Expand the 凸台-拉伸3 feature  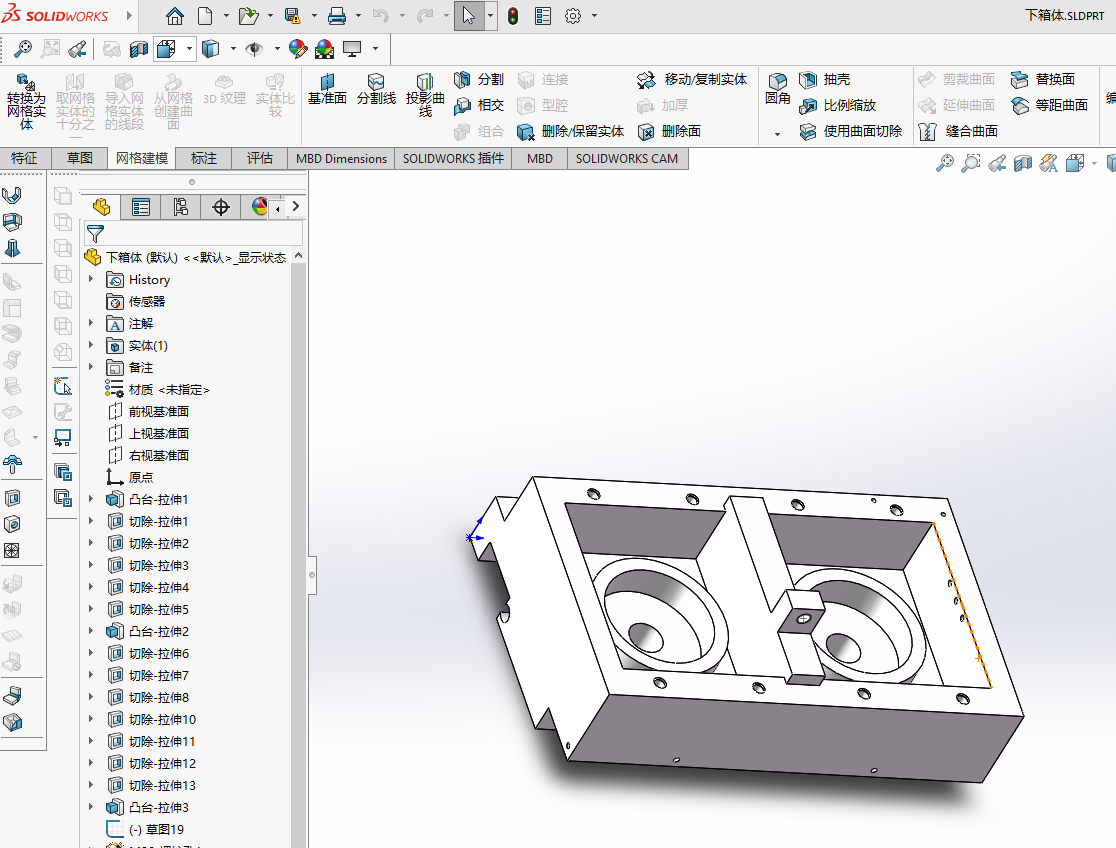coord(91,807)
